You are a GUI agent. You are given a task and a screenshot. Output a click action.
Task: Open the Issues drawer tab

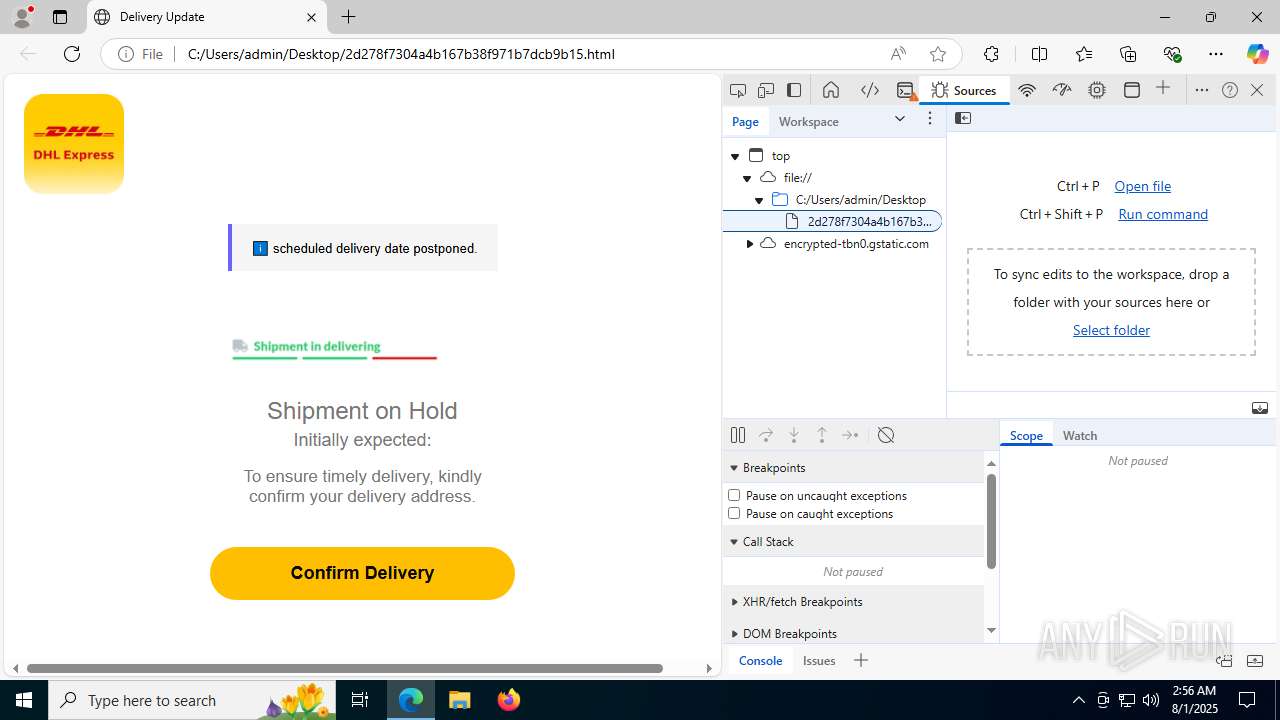(819, 660)
